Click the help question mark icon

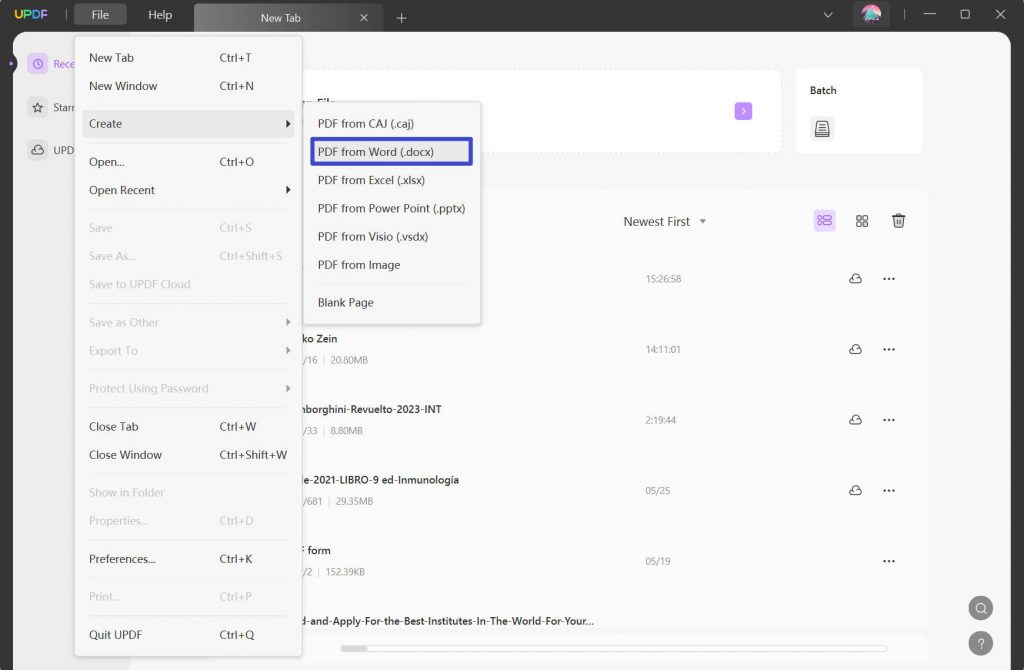980,643
